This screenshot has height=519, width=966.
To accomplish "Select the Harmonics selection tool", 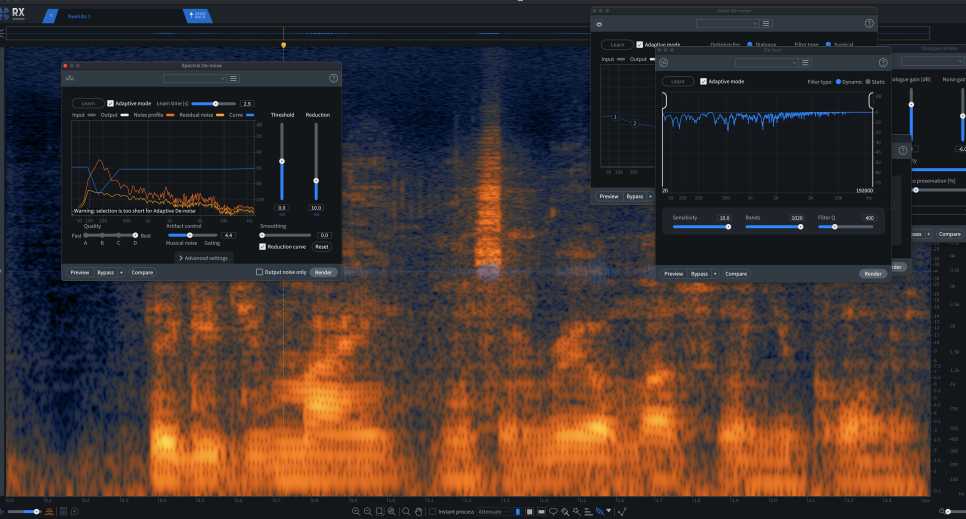I will pyautogui.click(x=588, y=512).
